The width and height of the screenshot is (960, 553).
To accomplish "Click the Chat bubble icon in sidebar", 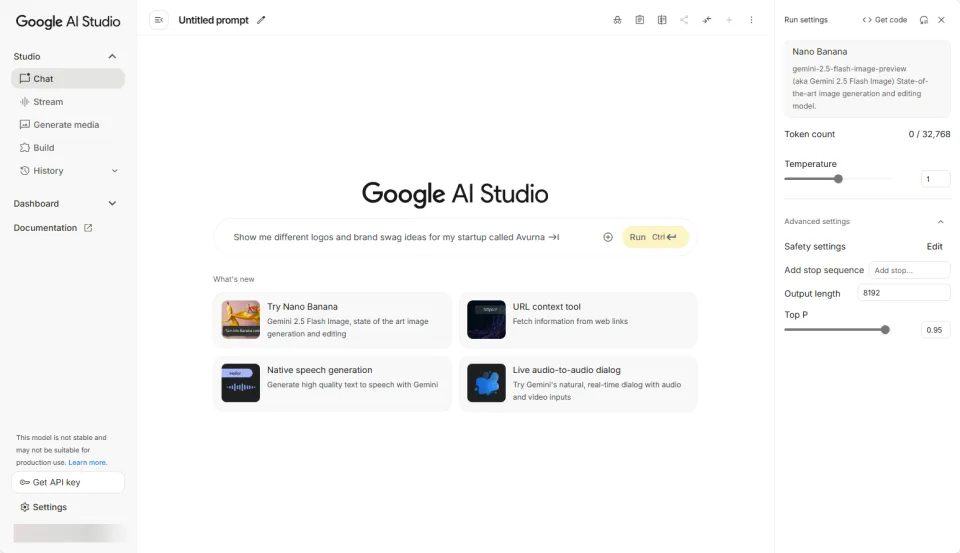I will (24, 78).
